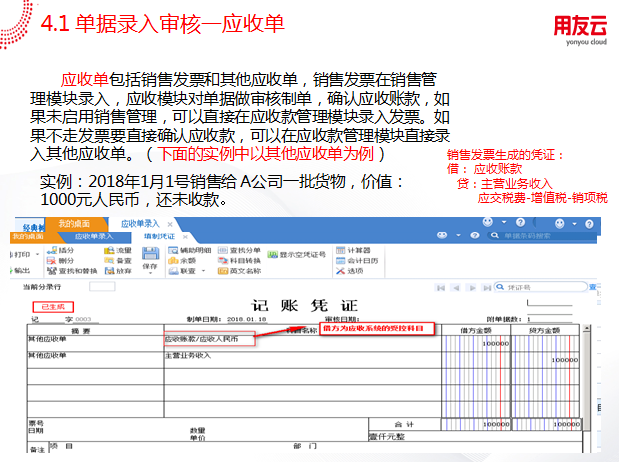Expand the 保存 save dropdown arrow

150,273
